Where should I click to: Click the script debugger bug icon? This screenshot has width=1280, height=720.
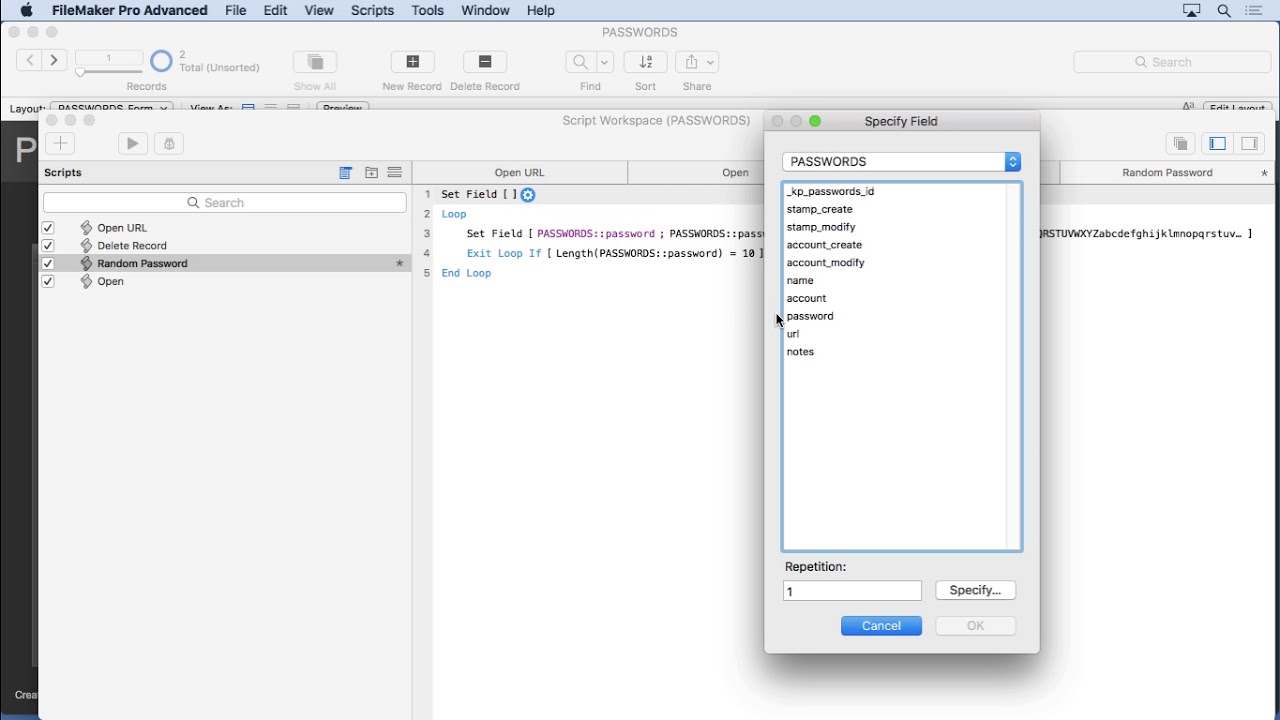pyautogui.click(x=169, y=144)
